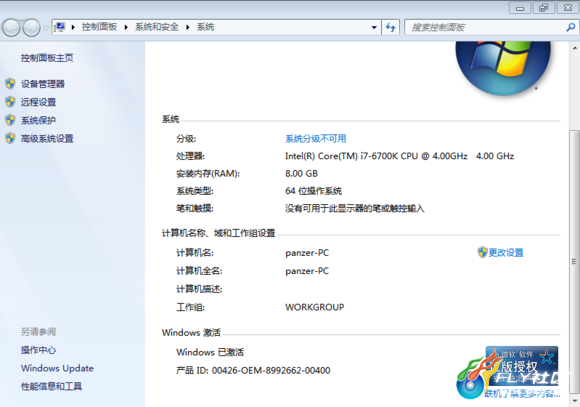Click 联机了解更多内容 link
The image size is (580, 407).
coord(522,394)
